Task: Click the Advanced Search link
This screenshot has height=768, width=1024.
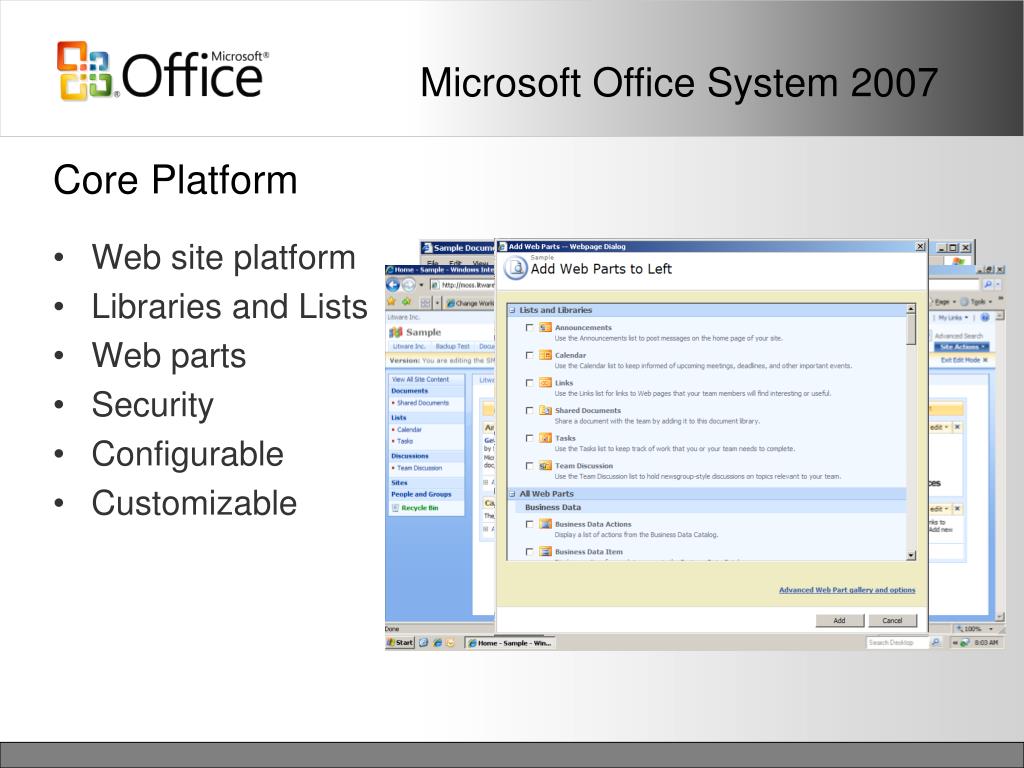Action: [958, 336]
